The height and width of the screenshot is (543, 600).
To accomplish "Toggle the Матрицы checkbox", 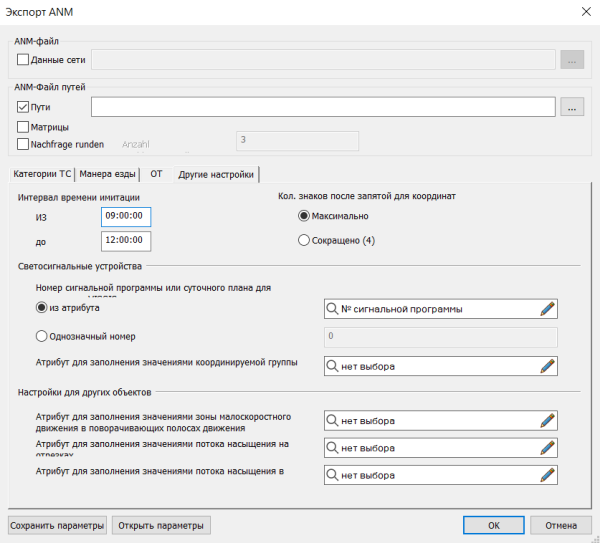I will 24,127.
